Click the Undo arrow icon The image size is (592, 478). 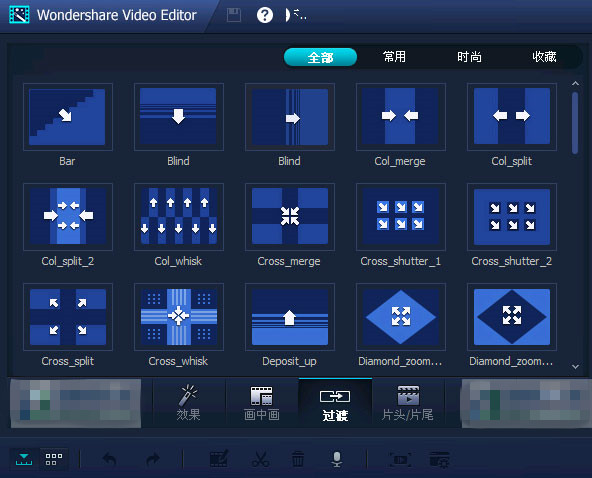tap(109, 459)
